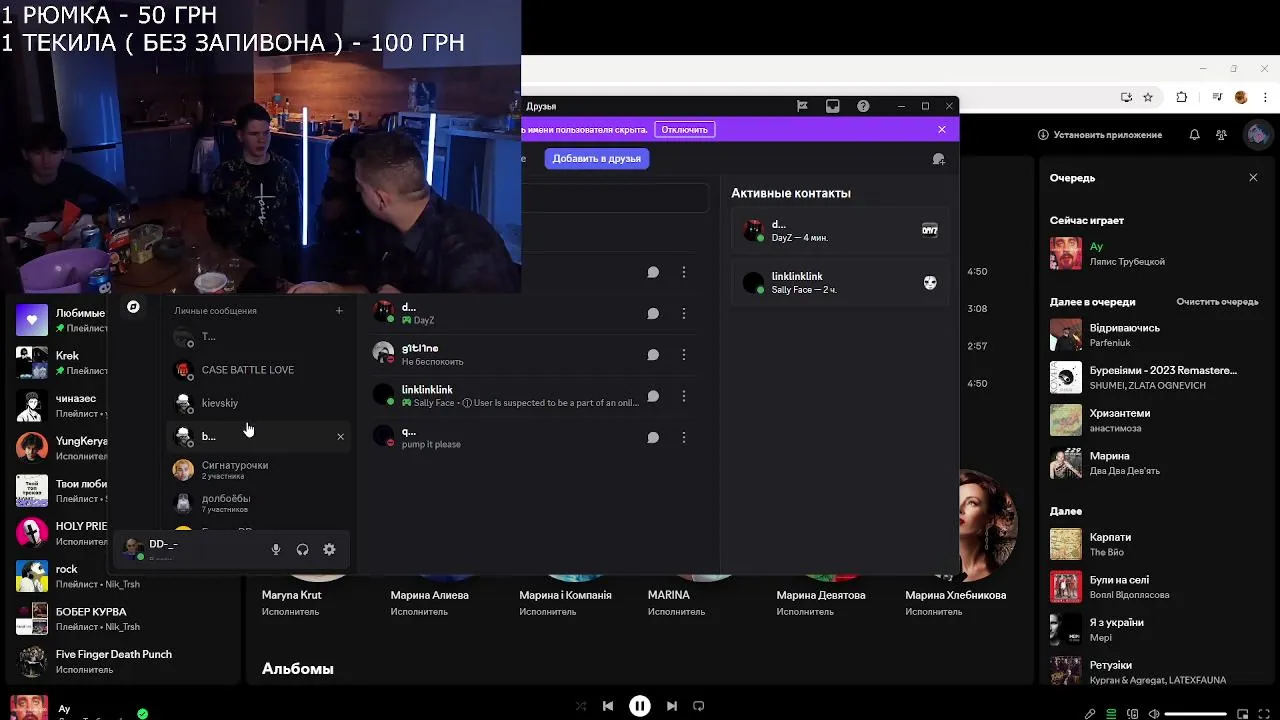The image size is (1280, 720).
Task: Open more options for pump it please friend
Action: pyautogui.click(x=684, y=437)
